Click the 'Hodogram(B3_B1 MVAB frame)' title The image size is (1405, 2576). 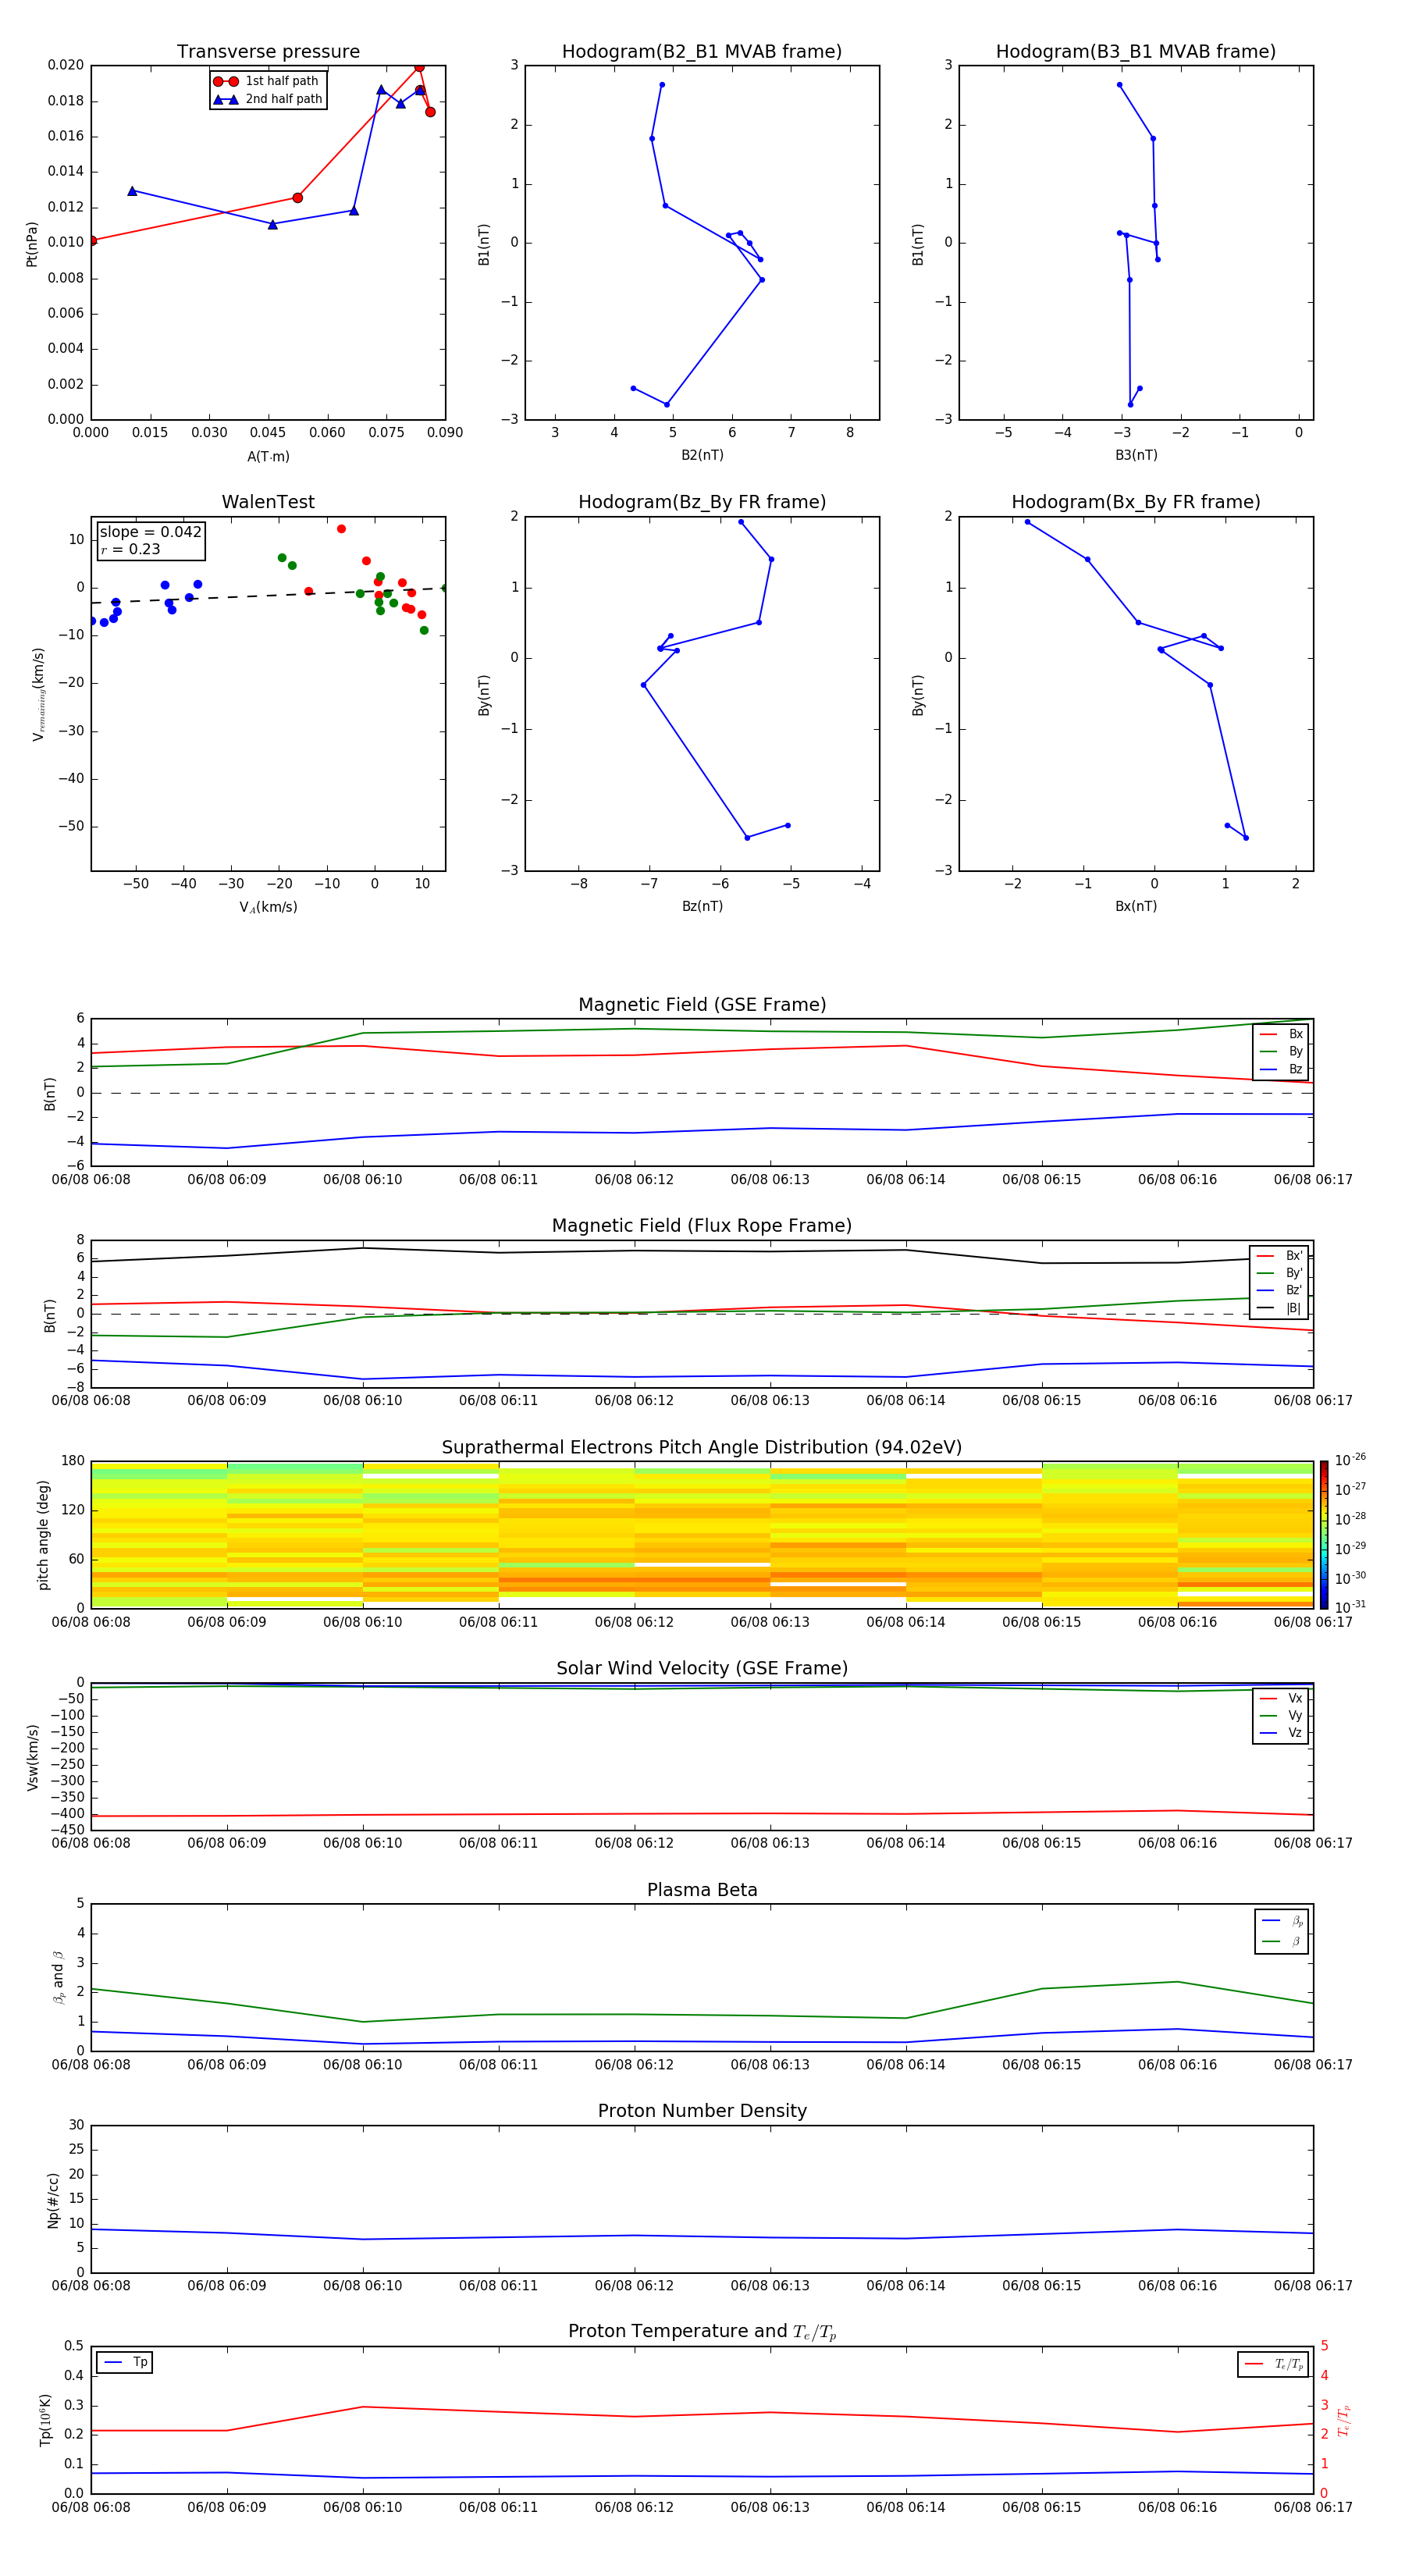(1136, 52)
